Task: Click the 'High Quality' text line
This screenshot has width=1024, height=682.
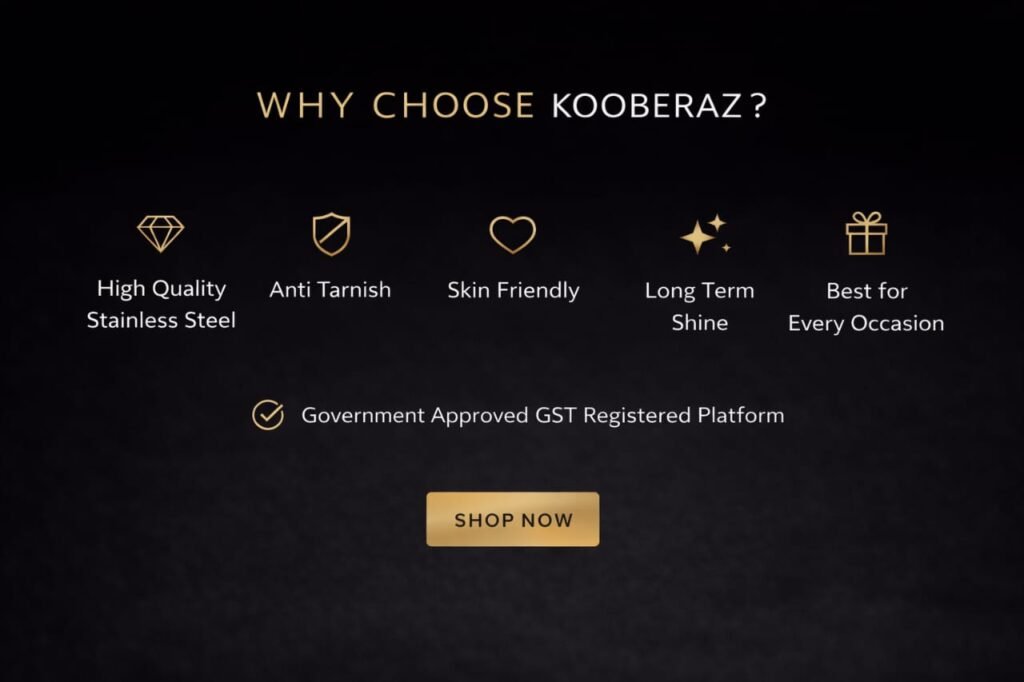Action: [161, 289]
